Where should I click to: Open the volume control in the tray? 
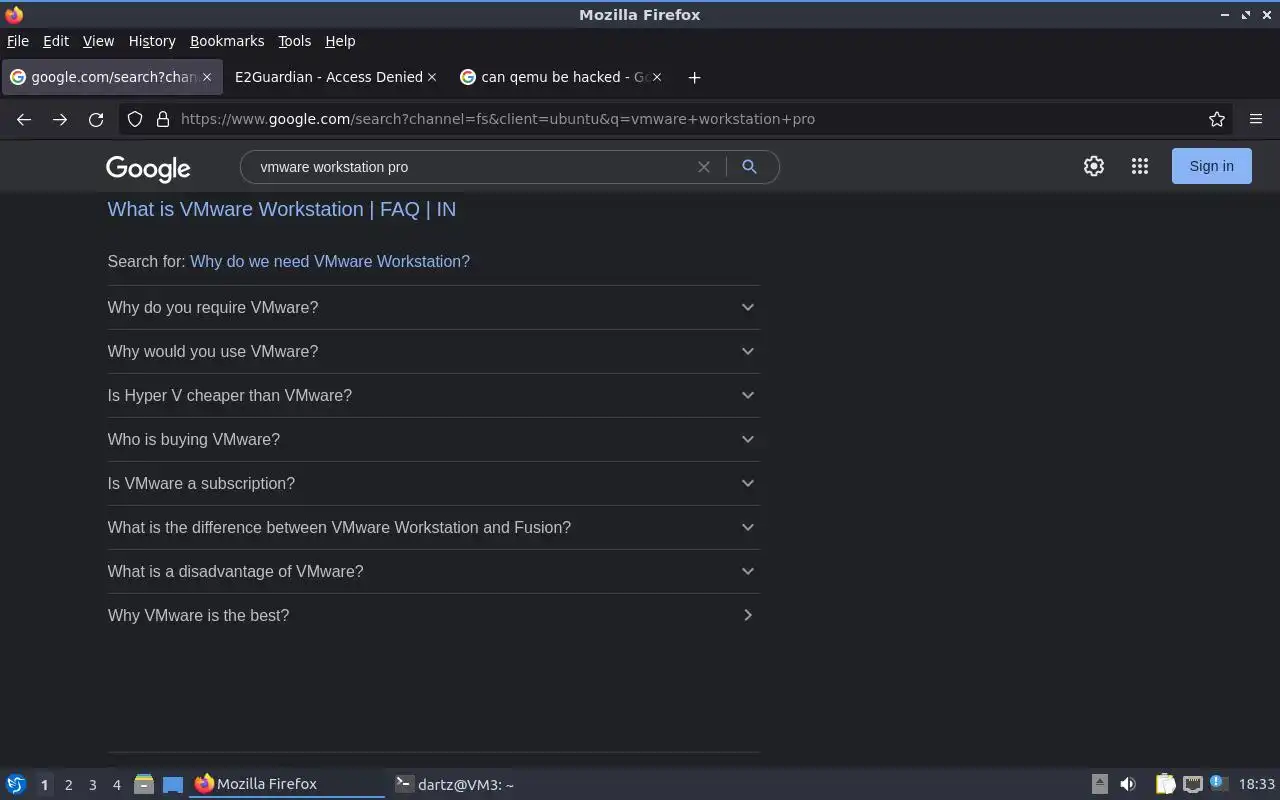(1128, 784)
